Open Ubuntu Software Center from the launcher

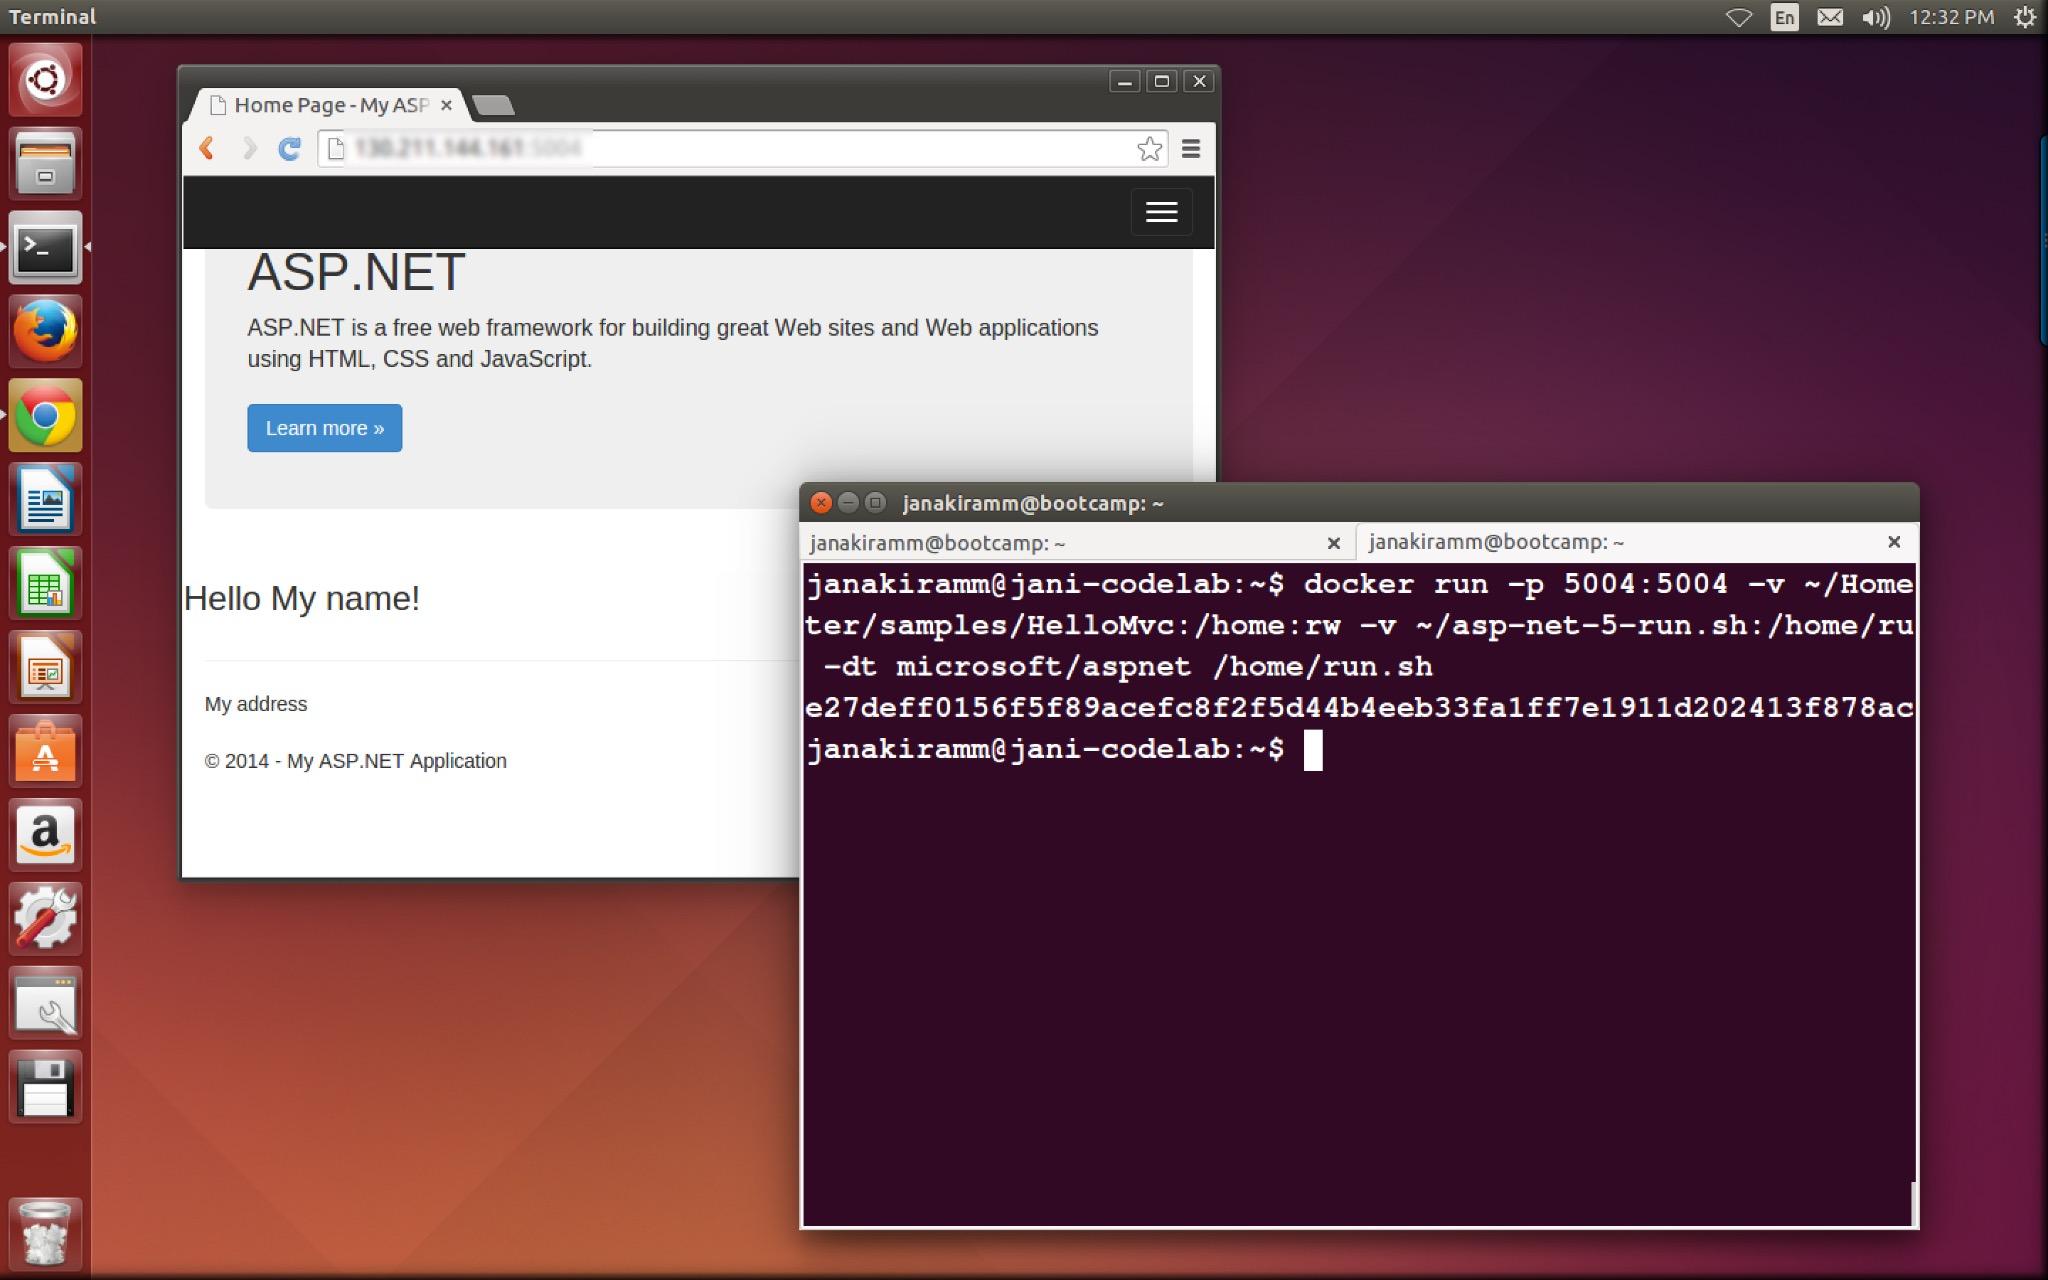[x=45, y=751]
